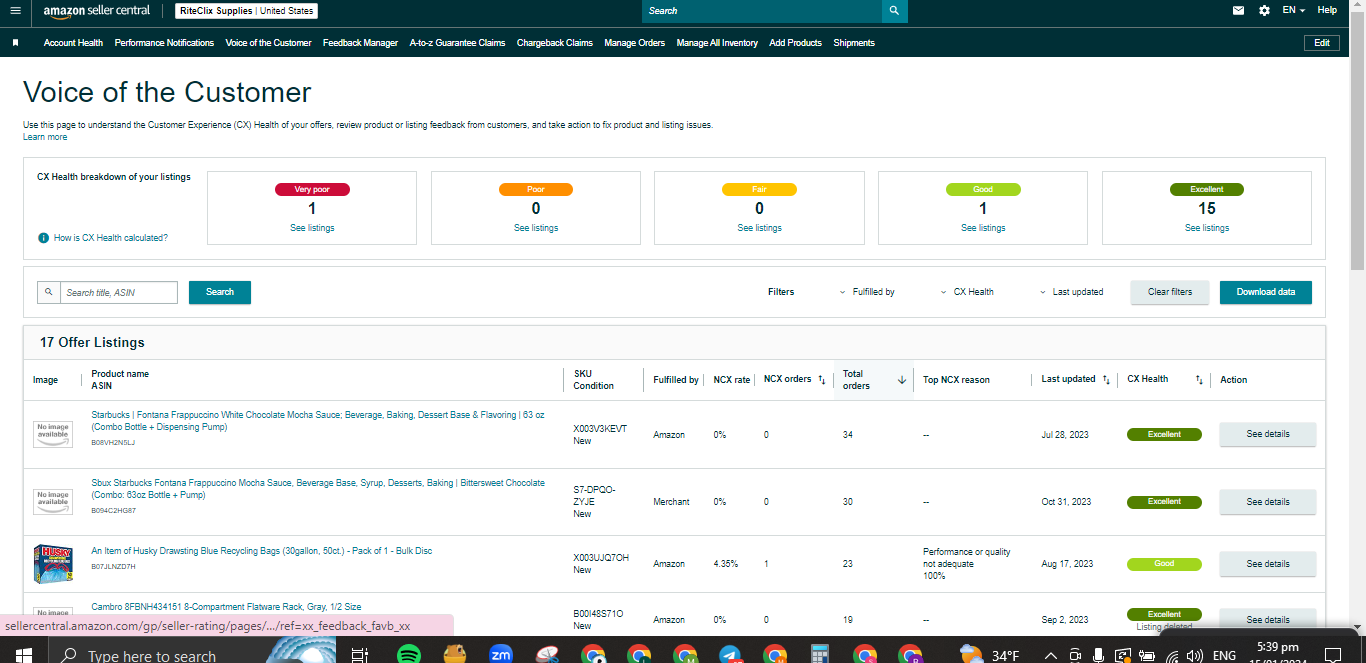Click the volume icon in system tray

coord(1194,656)
